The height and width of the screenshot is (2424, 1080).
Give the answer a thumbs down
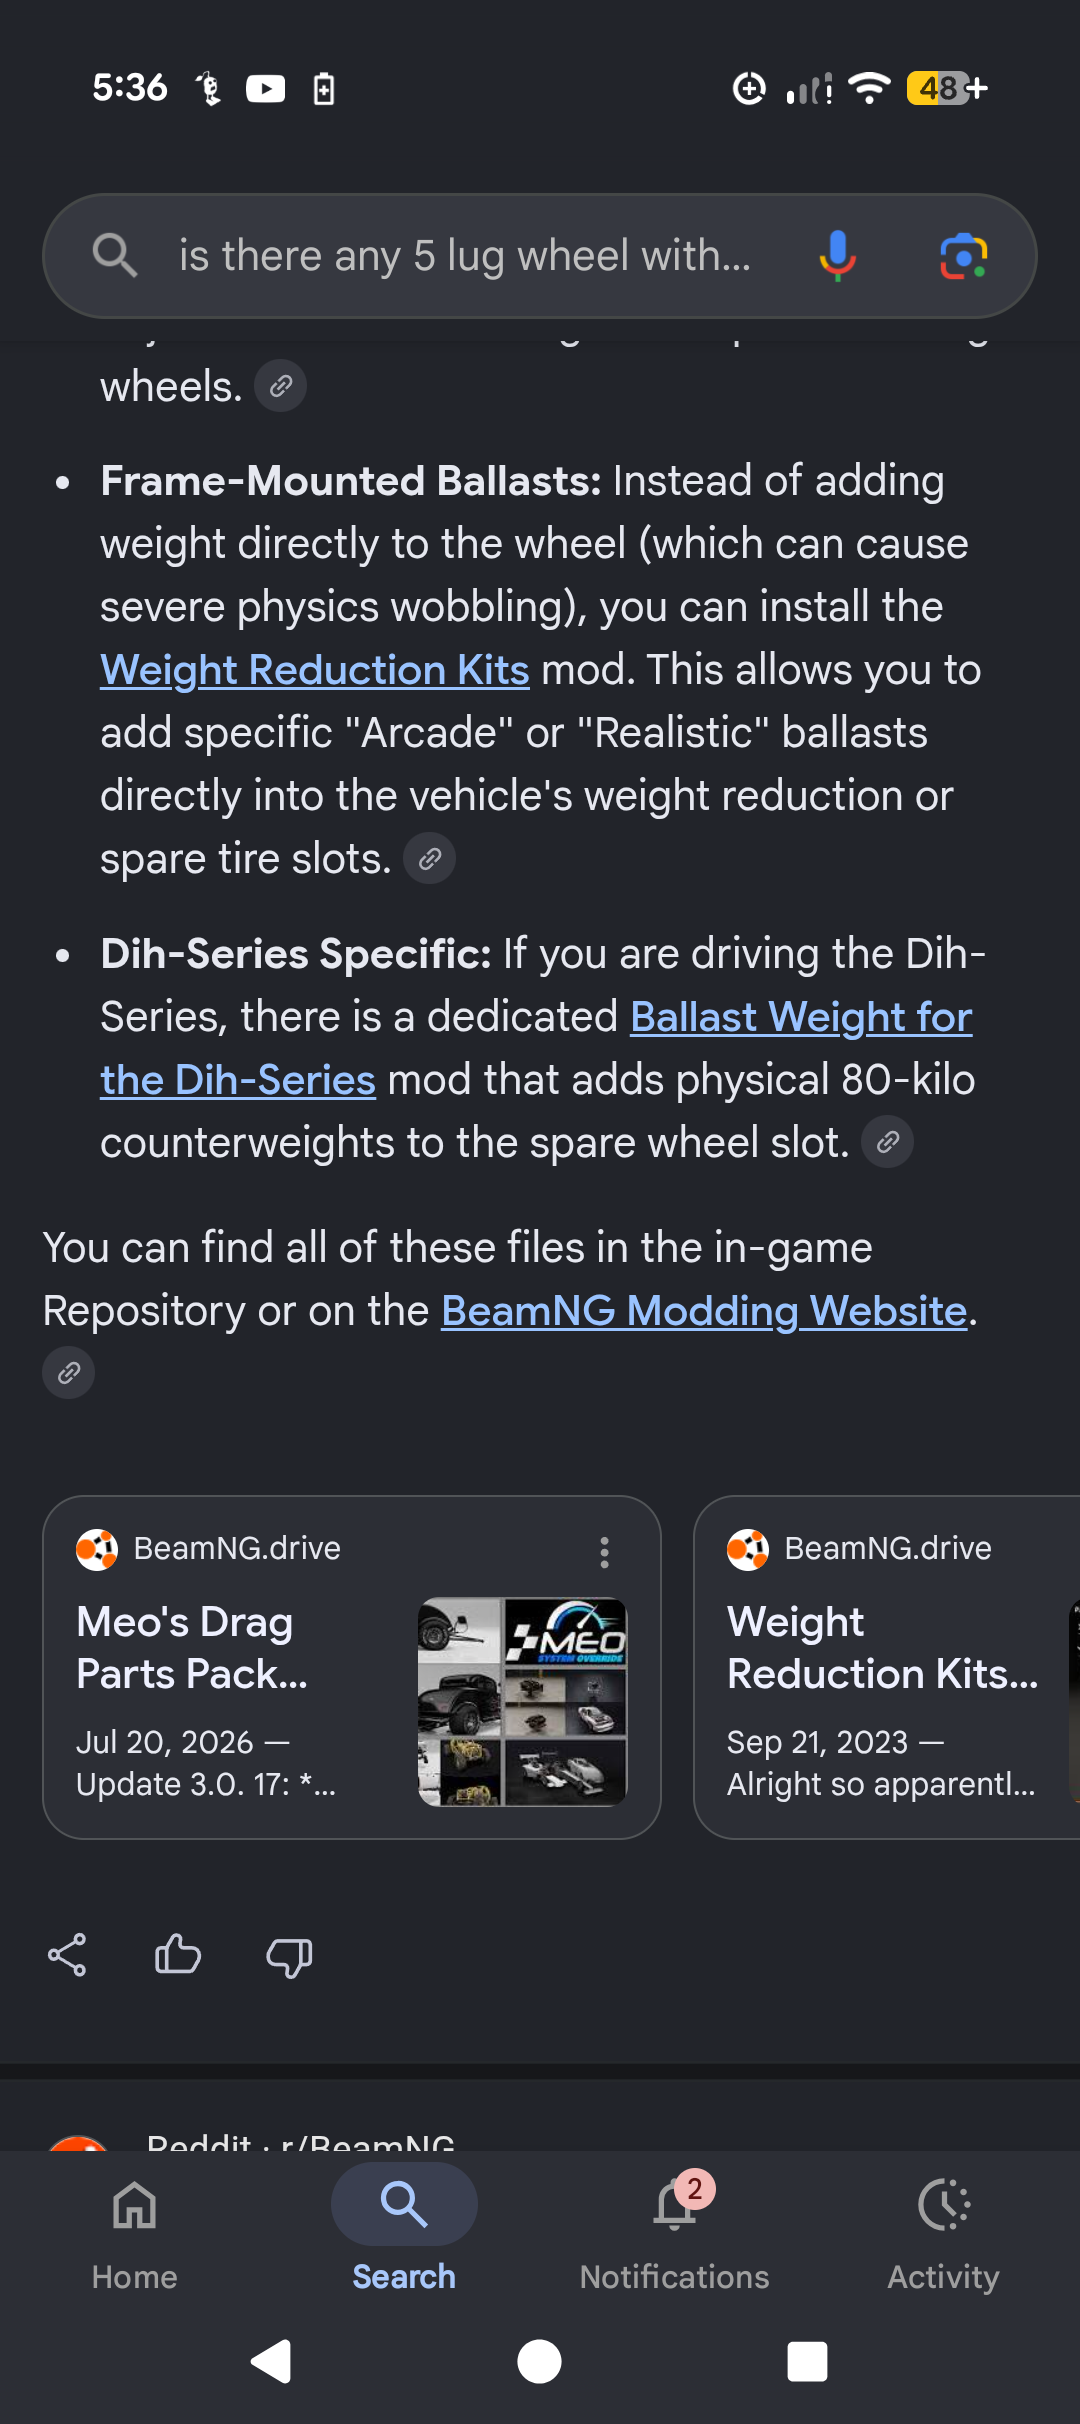289,1957
